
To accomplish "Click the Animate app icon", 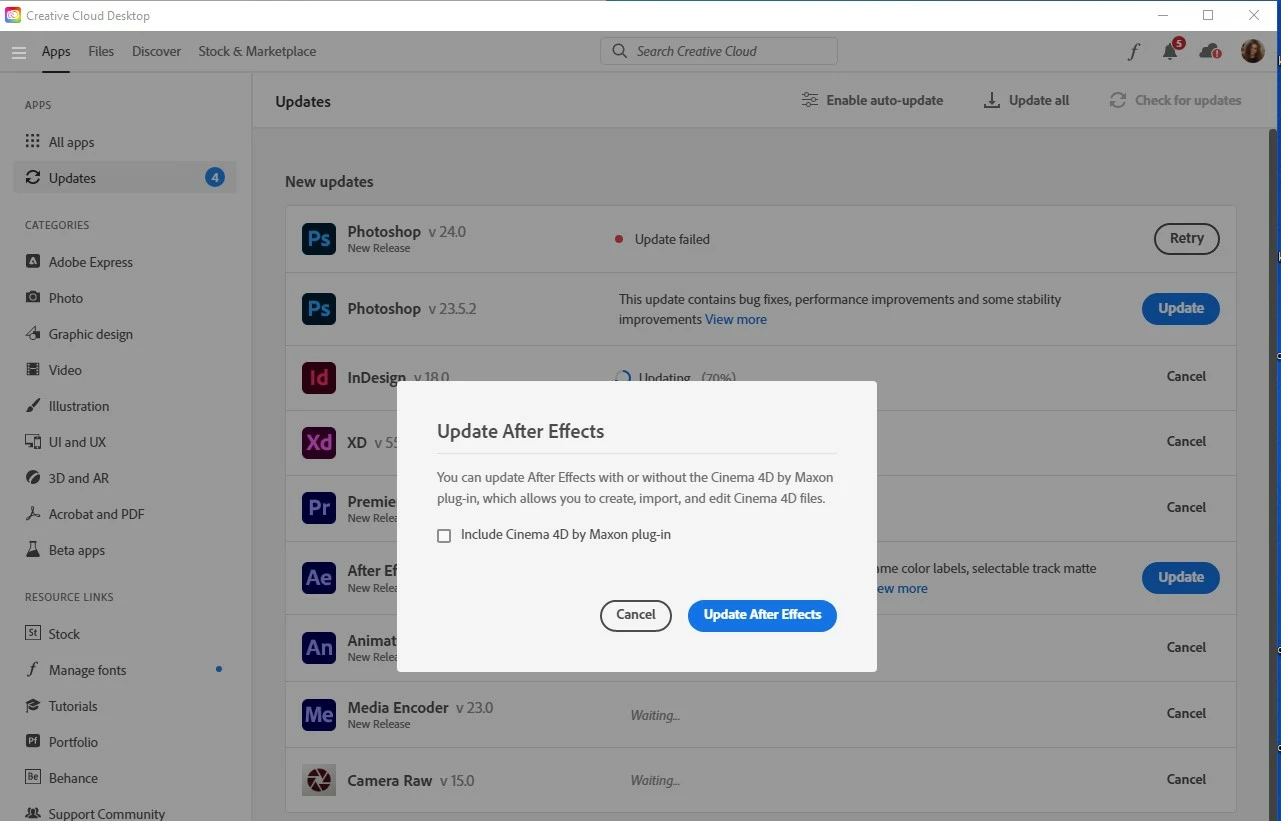I will coord(319,647).
